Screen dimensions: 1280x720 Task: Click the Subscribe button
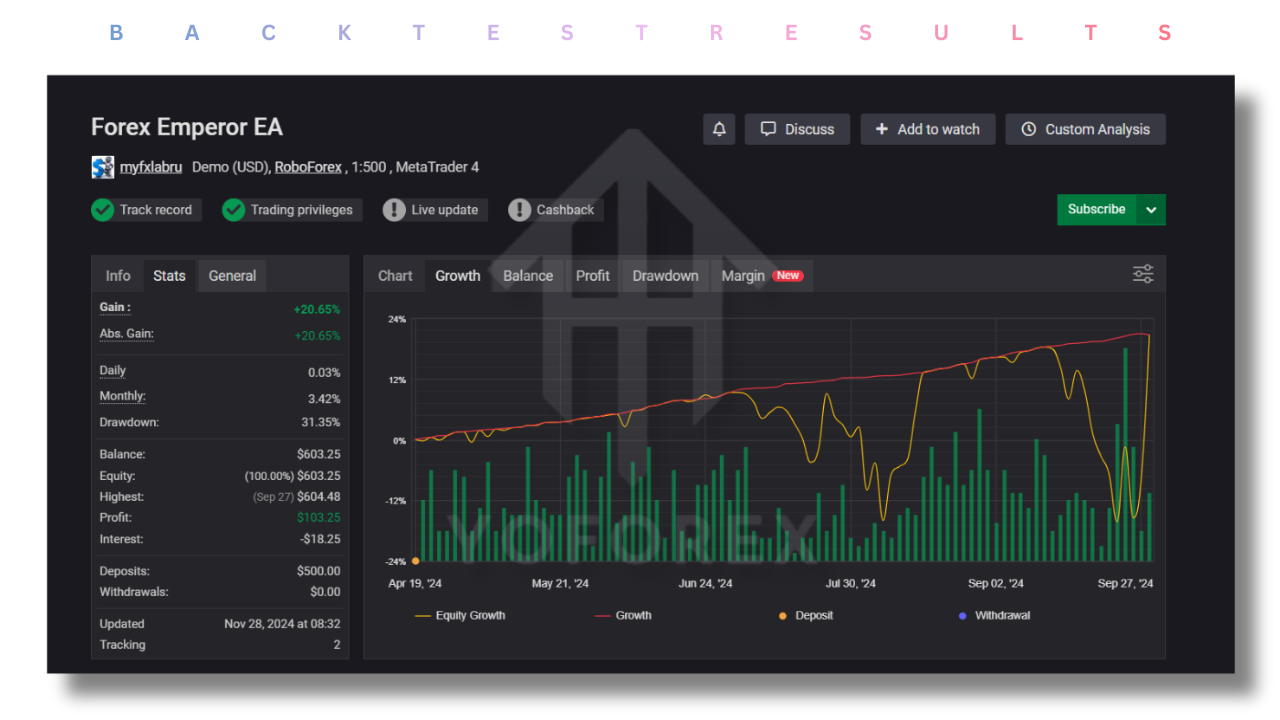click(1096, 209)
